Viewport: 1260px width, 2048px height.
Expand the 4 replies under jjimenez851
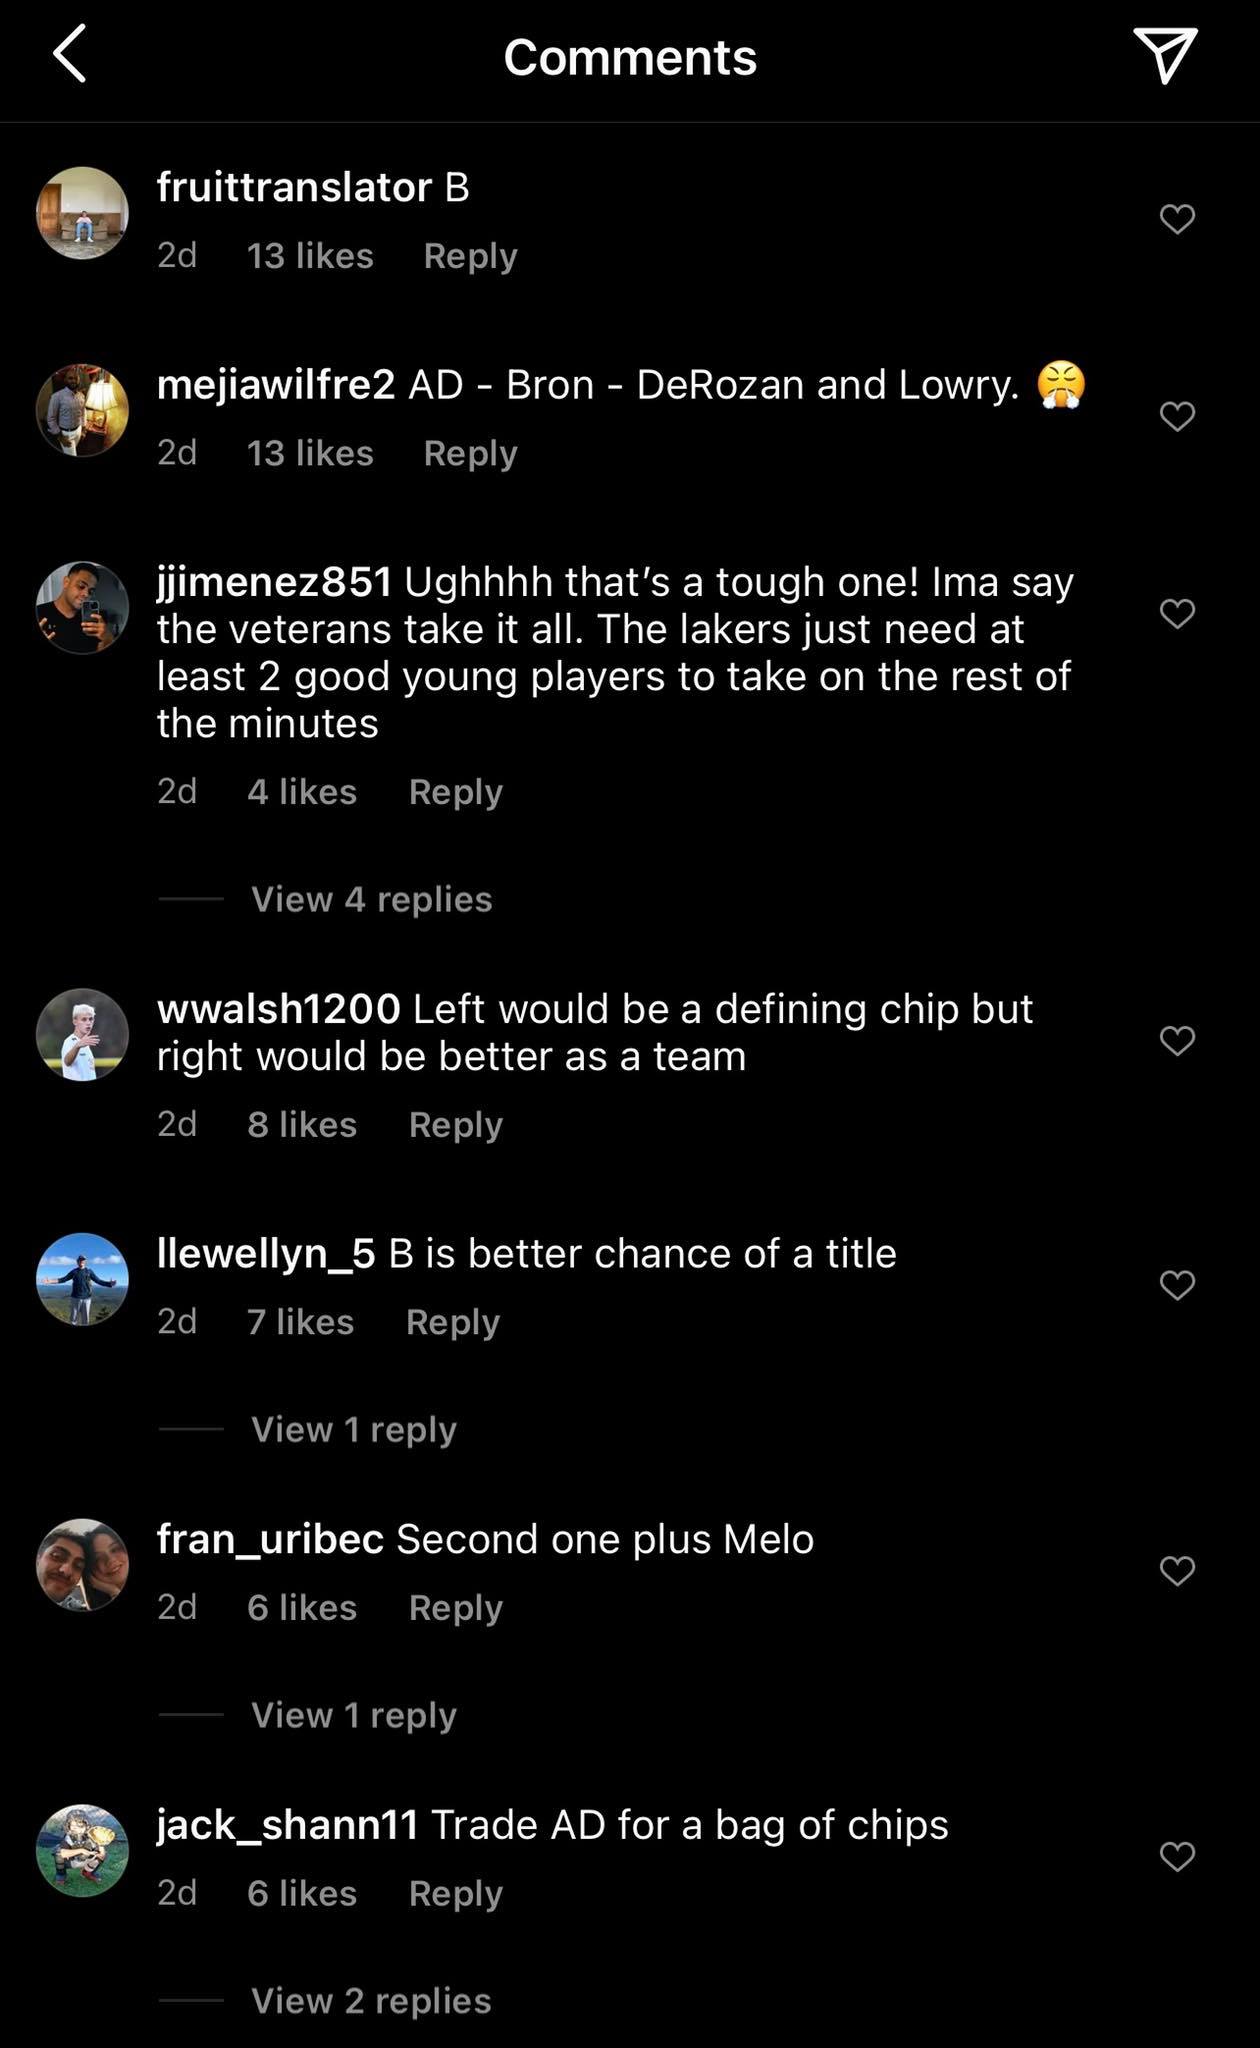pos(370,899)
